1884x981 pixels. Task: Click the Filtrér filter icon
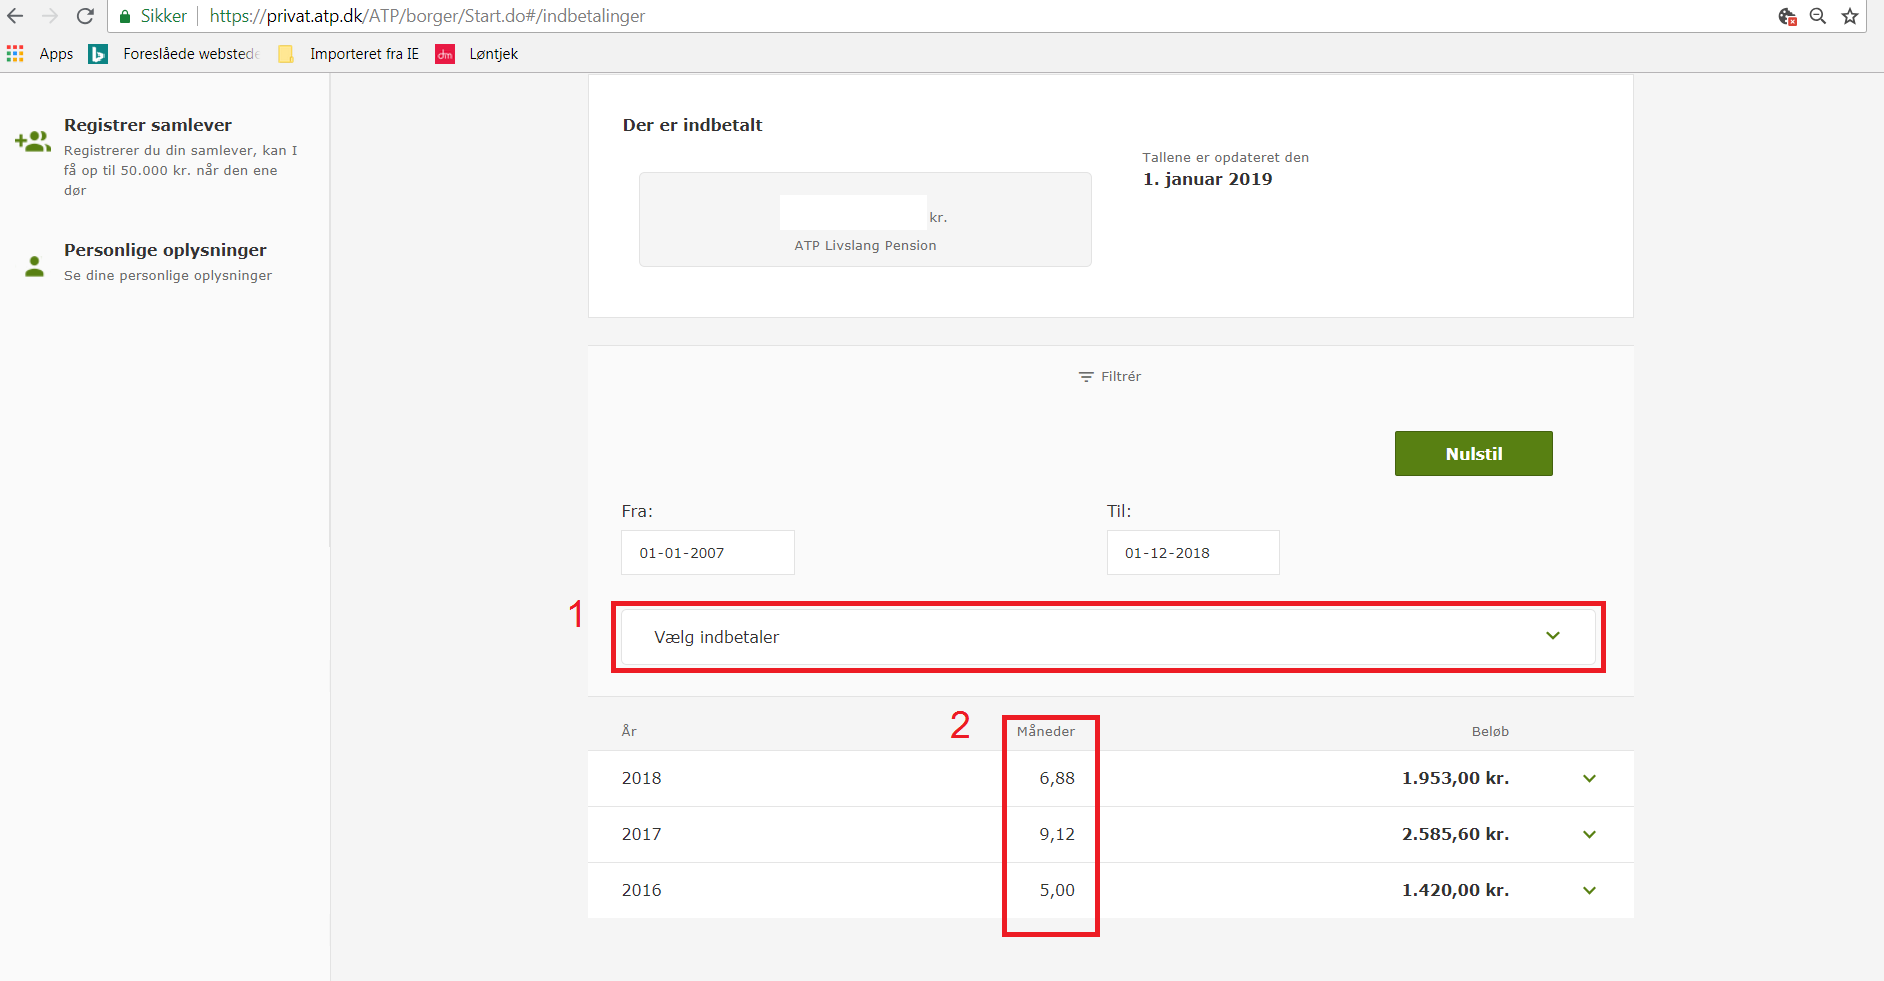[1086, 377]
